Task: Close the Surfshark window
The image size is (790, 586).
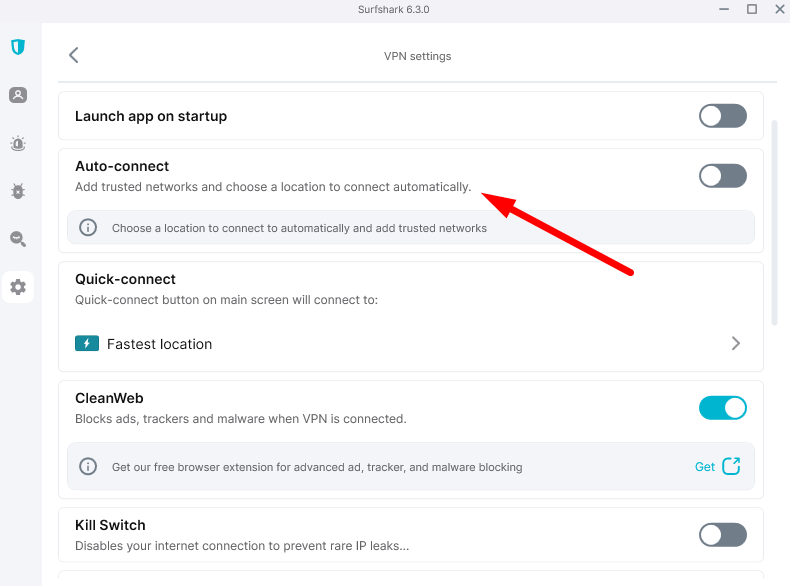Action: pos(779,9)
